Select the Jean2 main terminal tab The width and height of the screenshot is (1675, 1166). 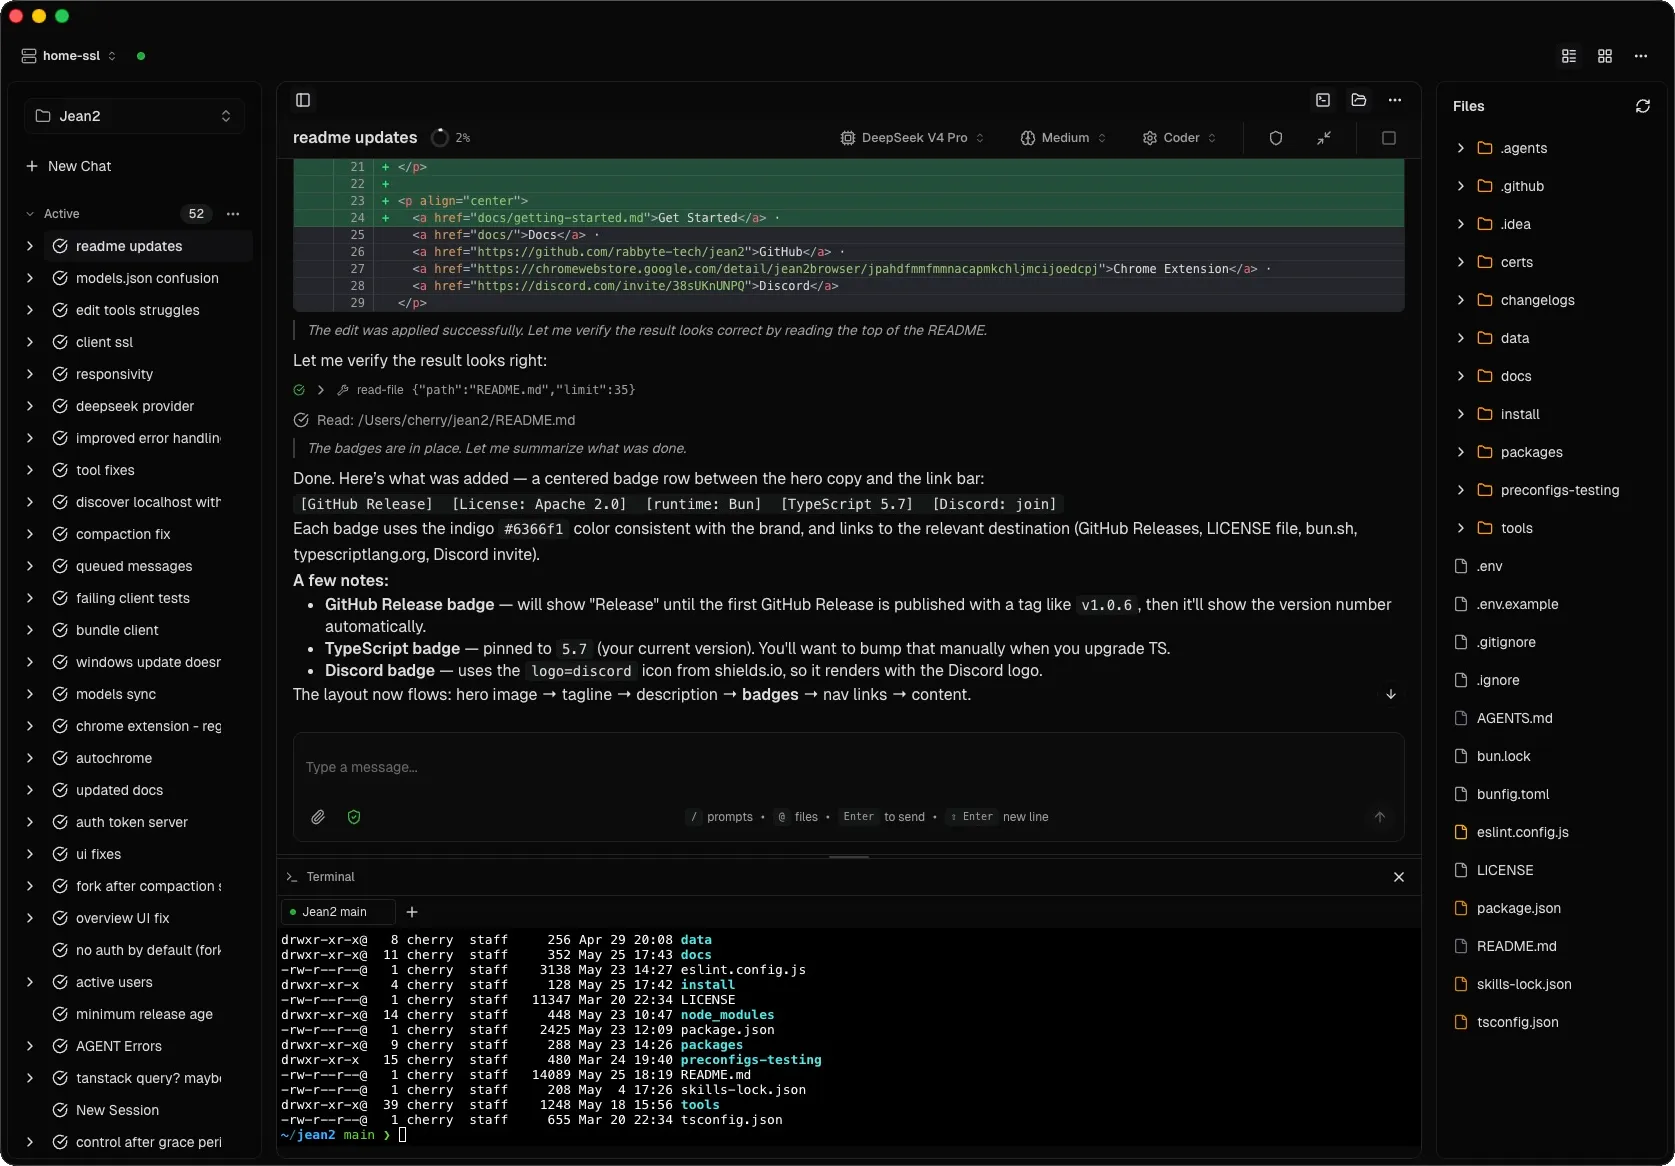(337, 912)
